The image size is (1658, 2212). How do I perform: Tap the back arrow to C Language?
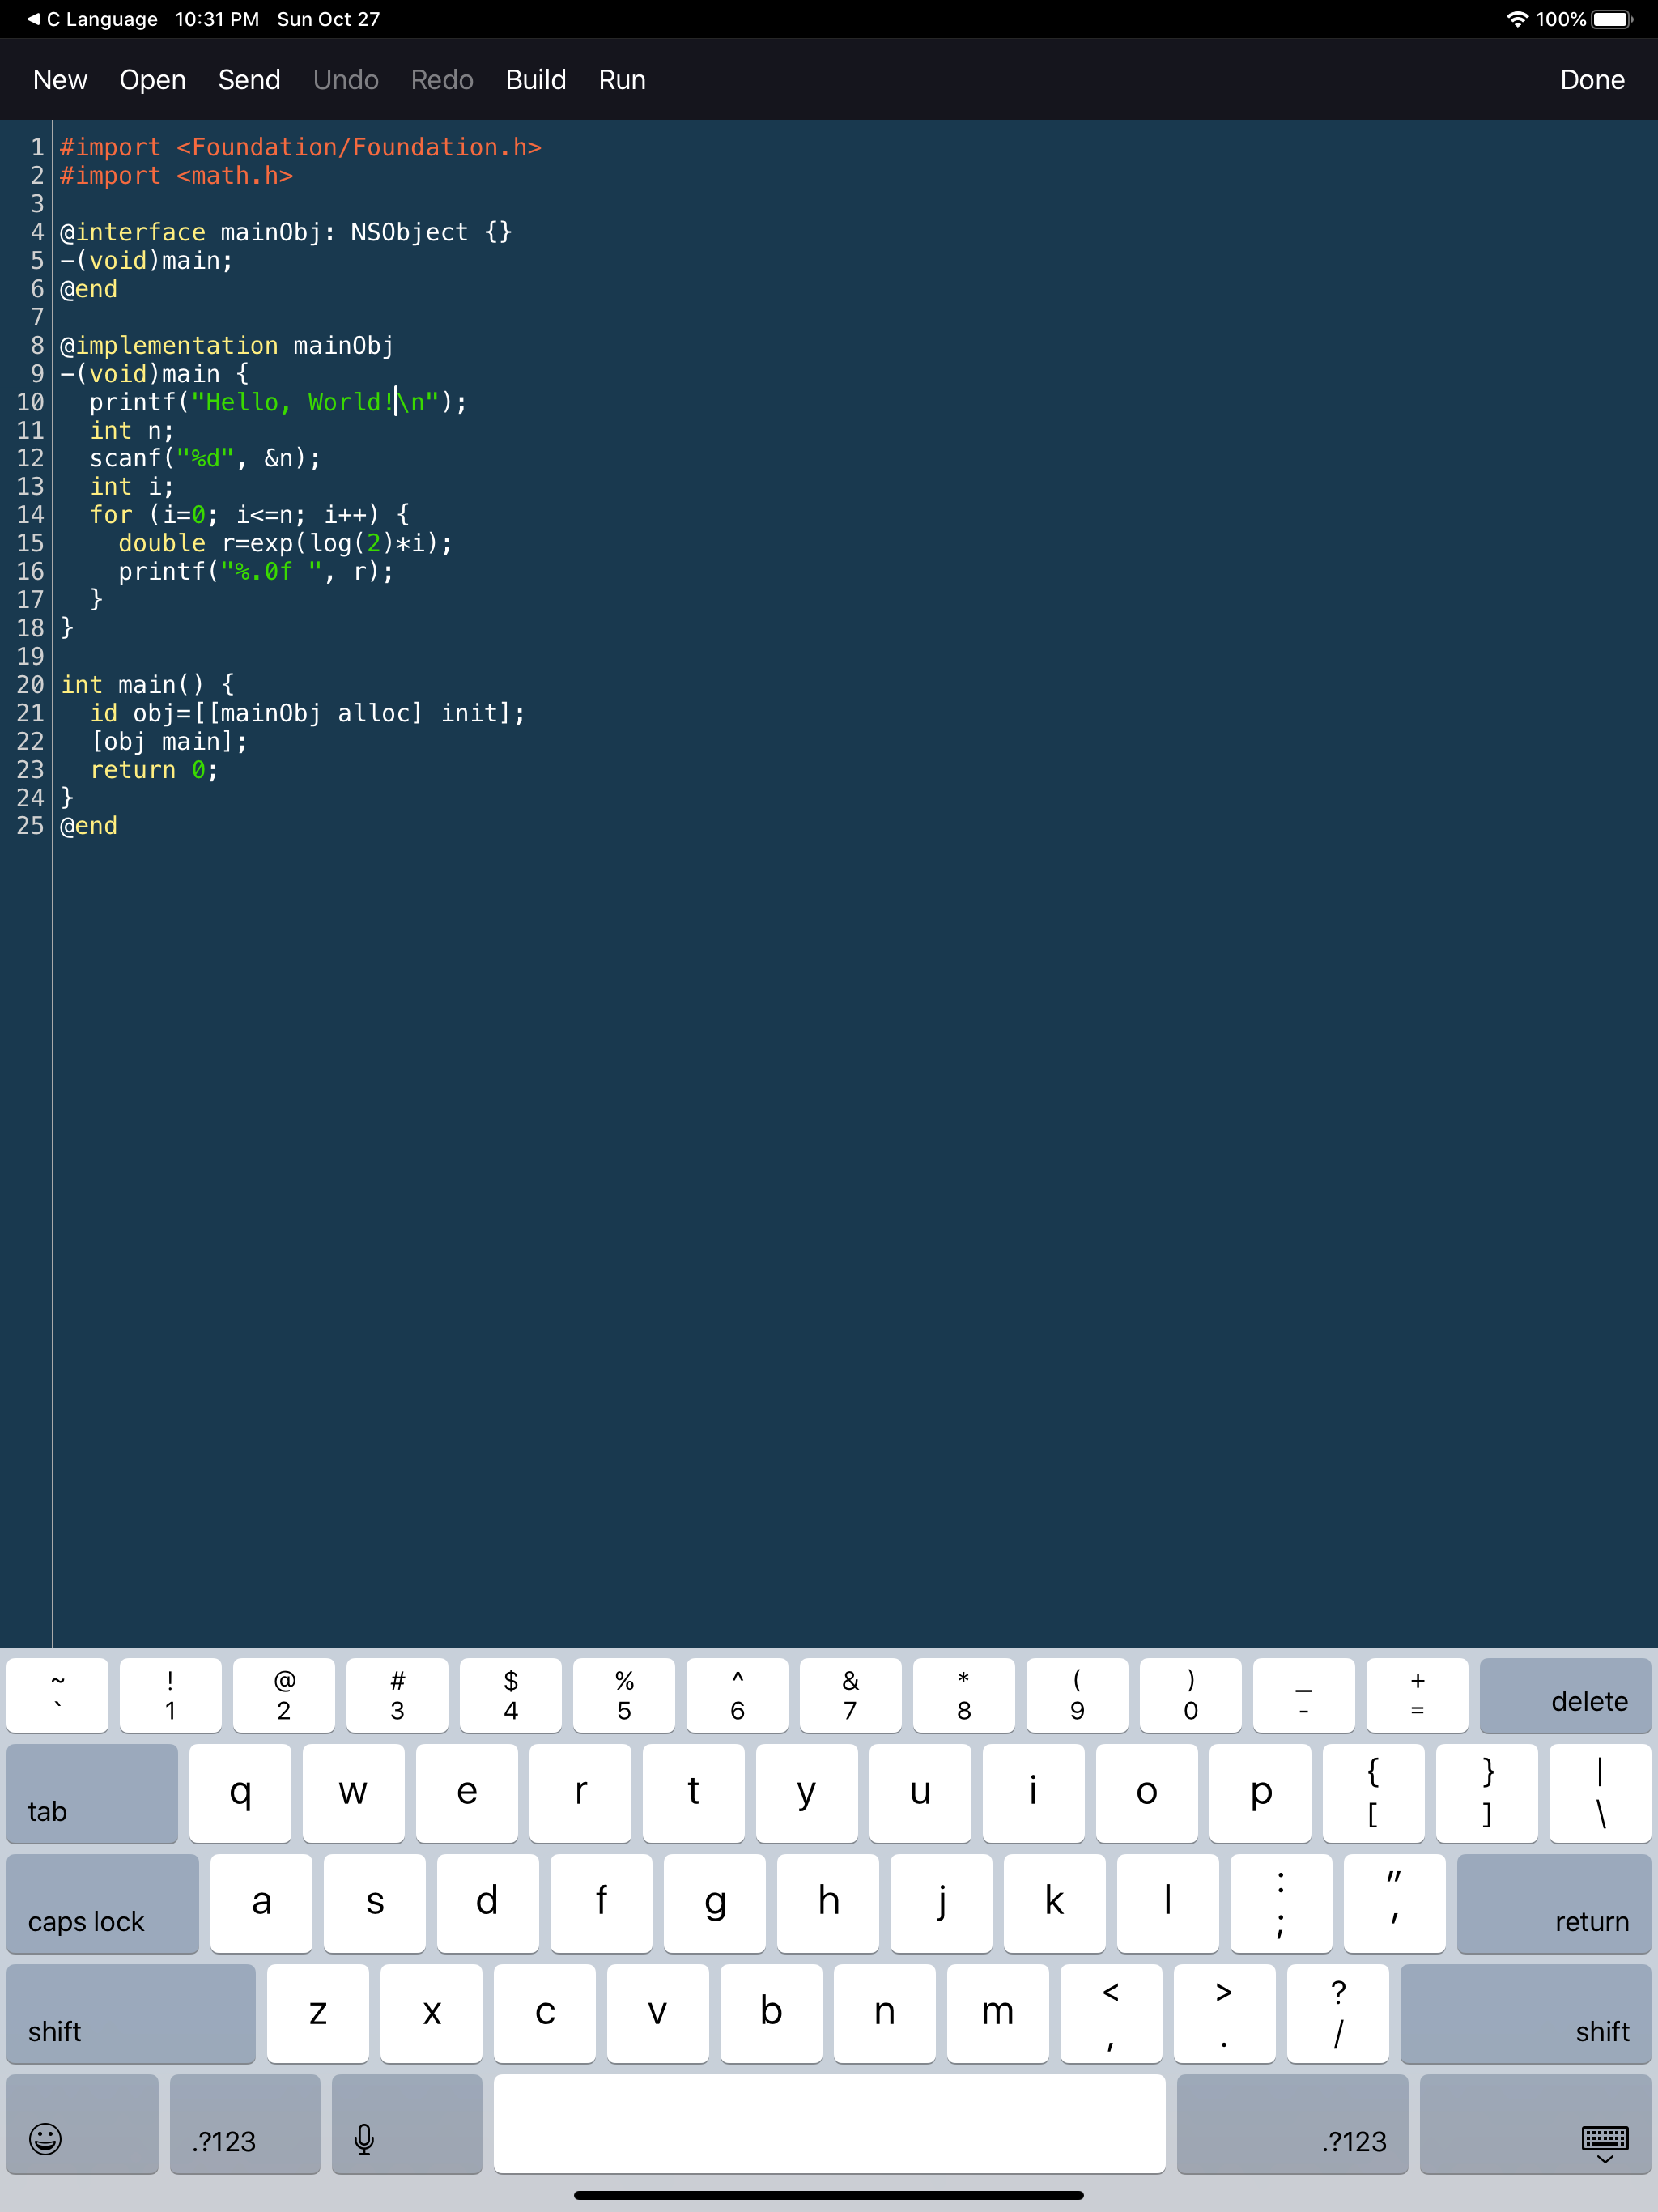point(33,19)
